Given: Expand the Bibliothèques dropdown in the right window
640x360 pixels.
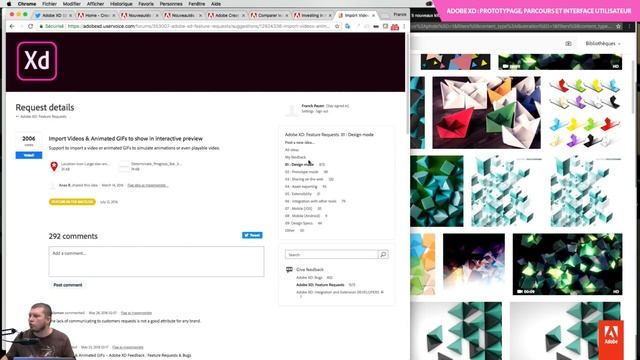Looking at the screenshot, I should pos(602,43).
